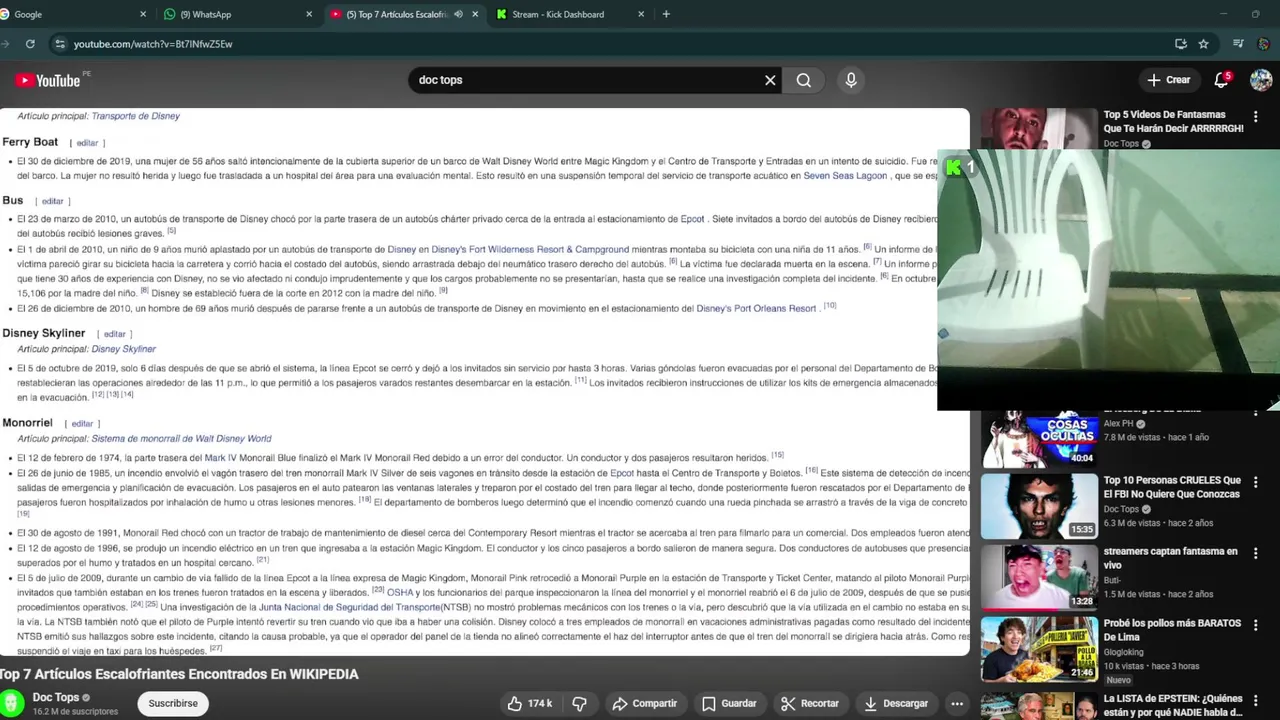1280x720 pixels.
Task: Click Kick logo in floating camera overlay
Action: coord(953,168)
